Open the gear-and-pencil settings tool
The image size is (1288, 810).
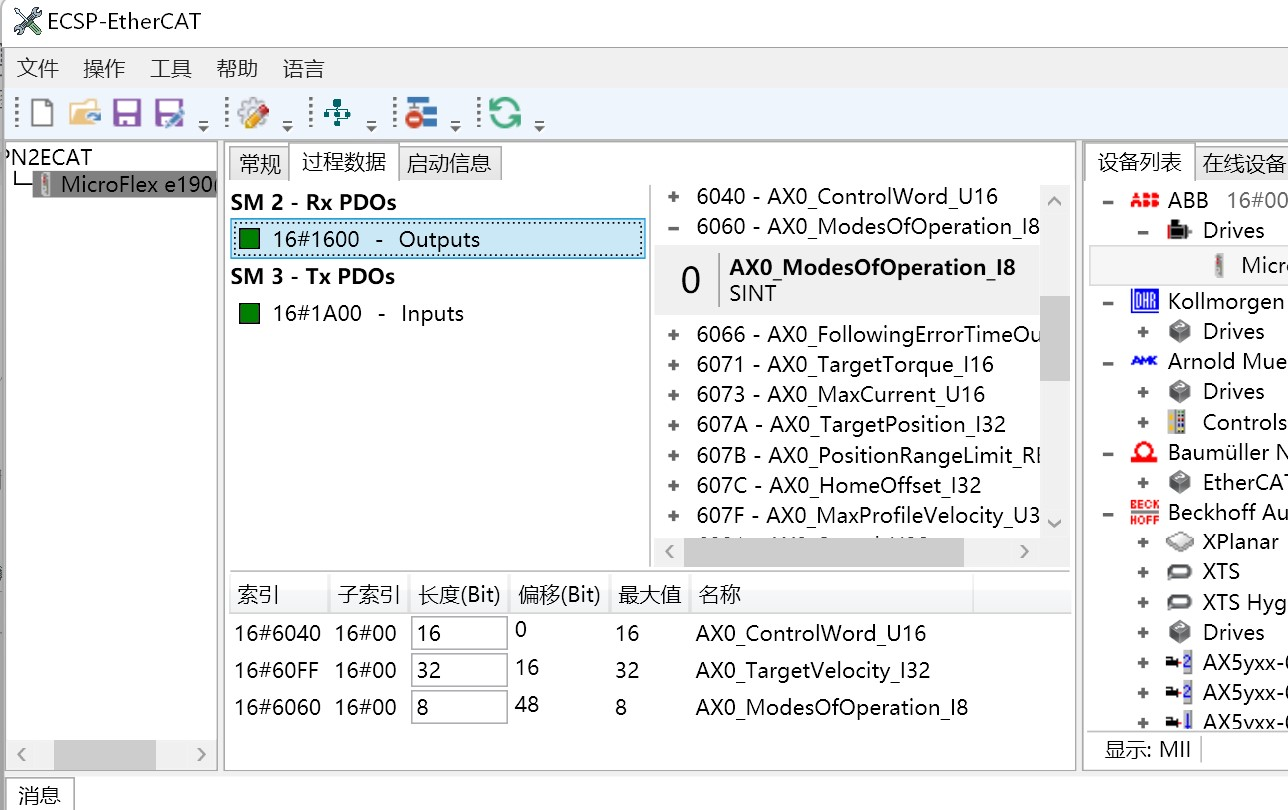[x=254, y=112]
